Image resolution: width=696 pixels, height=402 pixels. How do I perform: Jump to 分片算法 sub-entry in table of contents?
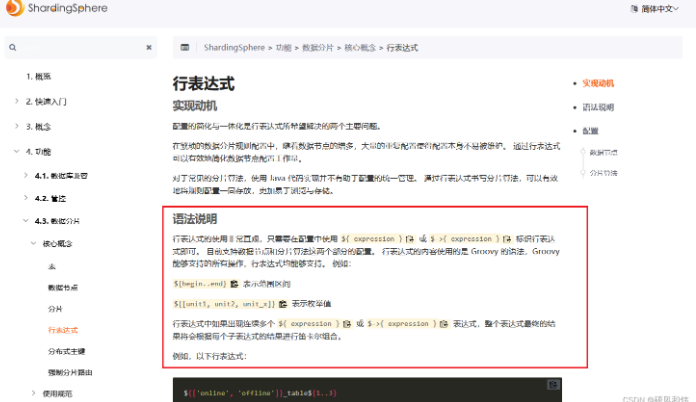[x=603, y=173]
